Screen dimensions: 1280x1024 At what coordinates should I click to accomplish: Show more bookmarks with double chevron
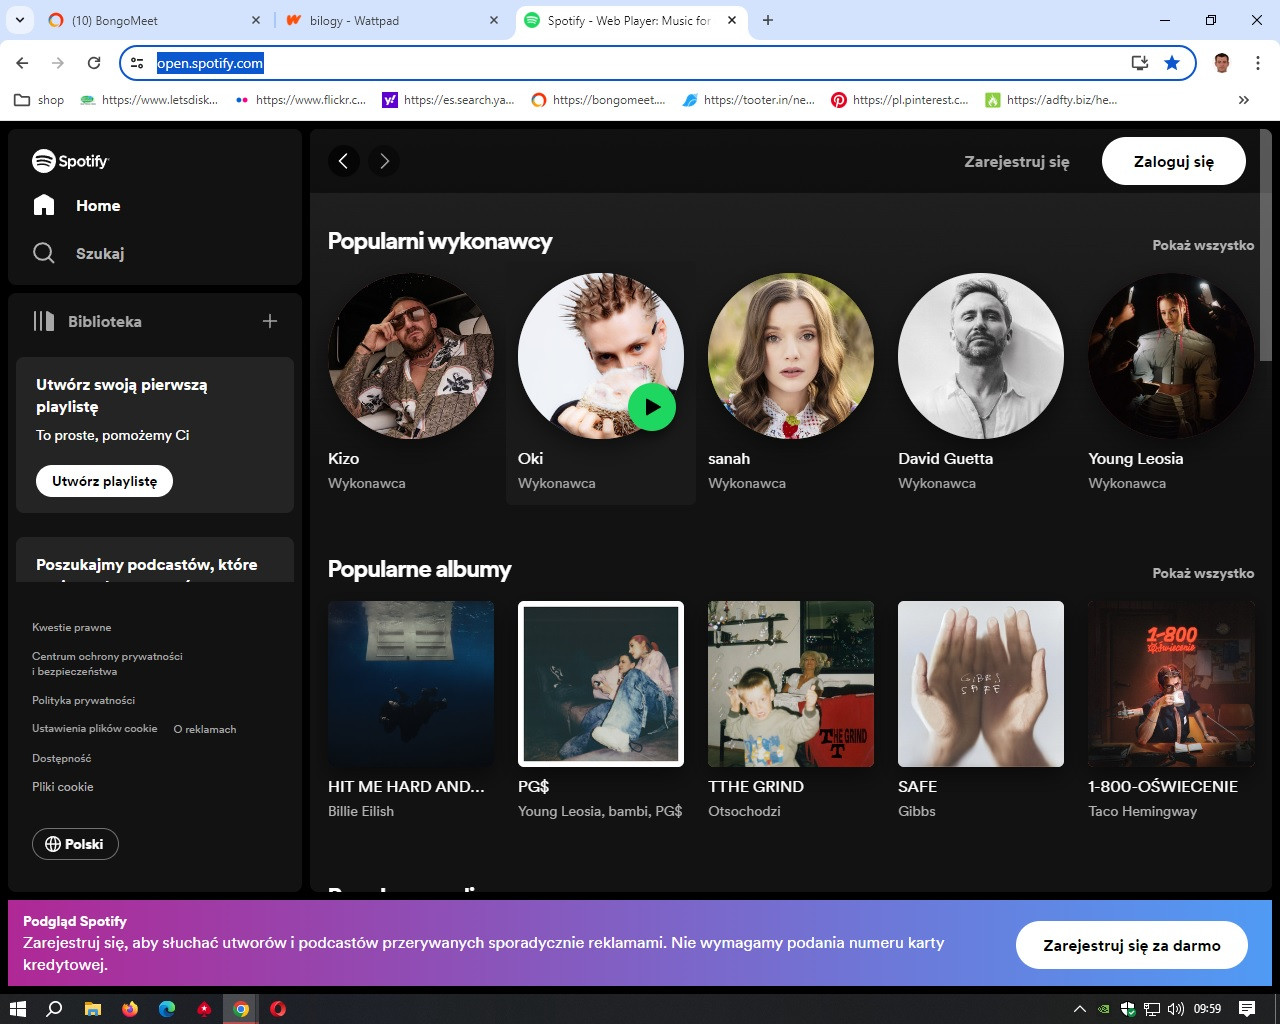[1244, 100]
